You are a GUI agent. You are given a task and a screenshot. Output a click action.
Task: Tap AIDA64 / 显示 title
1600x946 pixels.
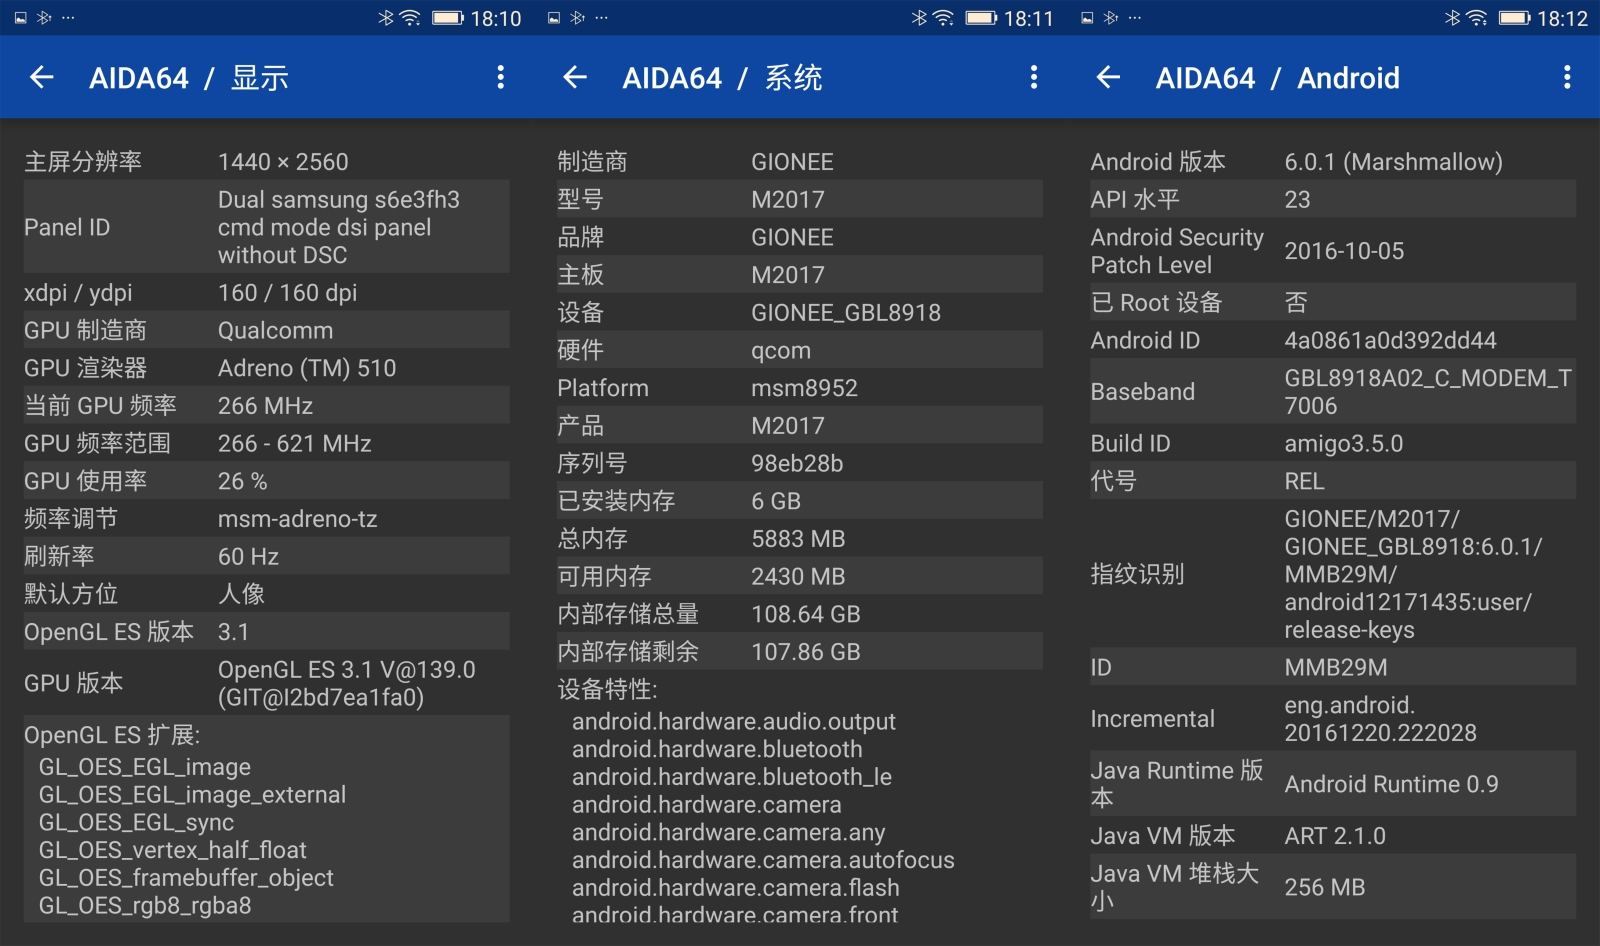(x=189, y=78)
